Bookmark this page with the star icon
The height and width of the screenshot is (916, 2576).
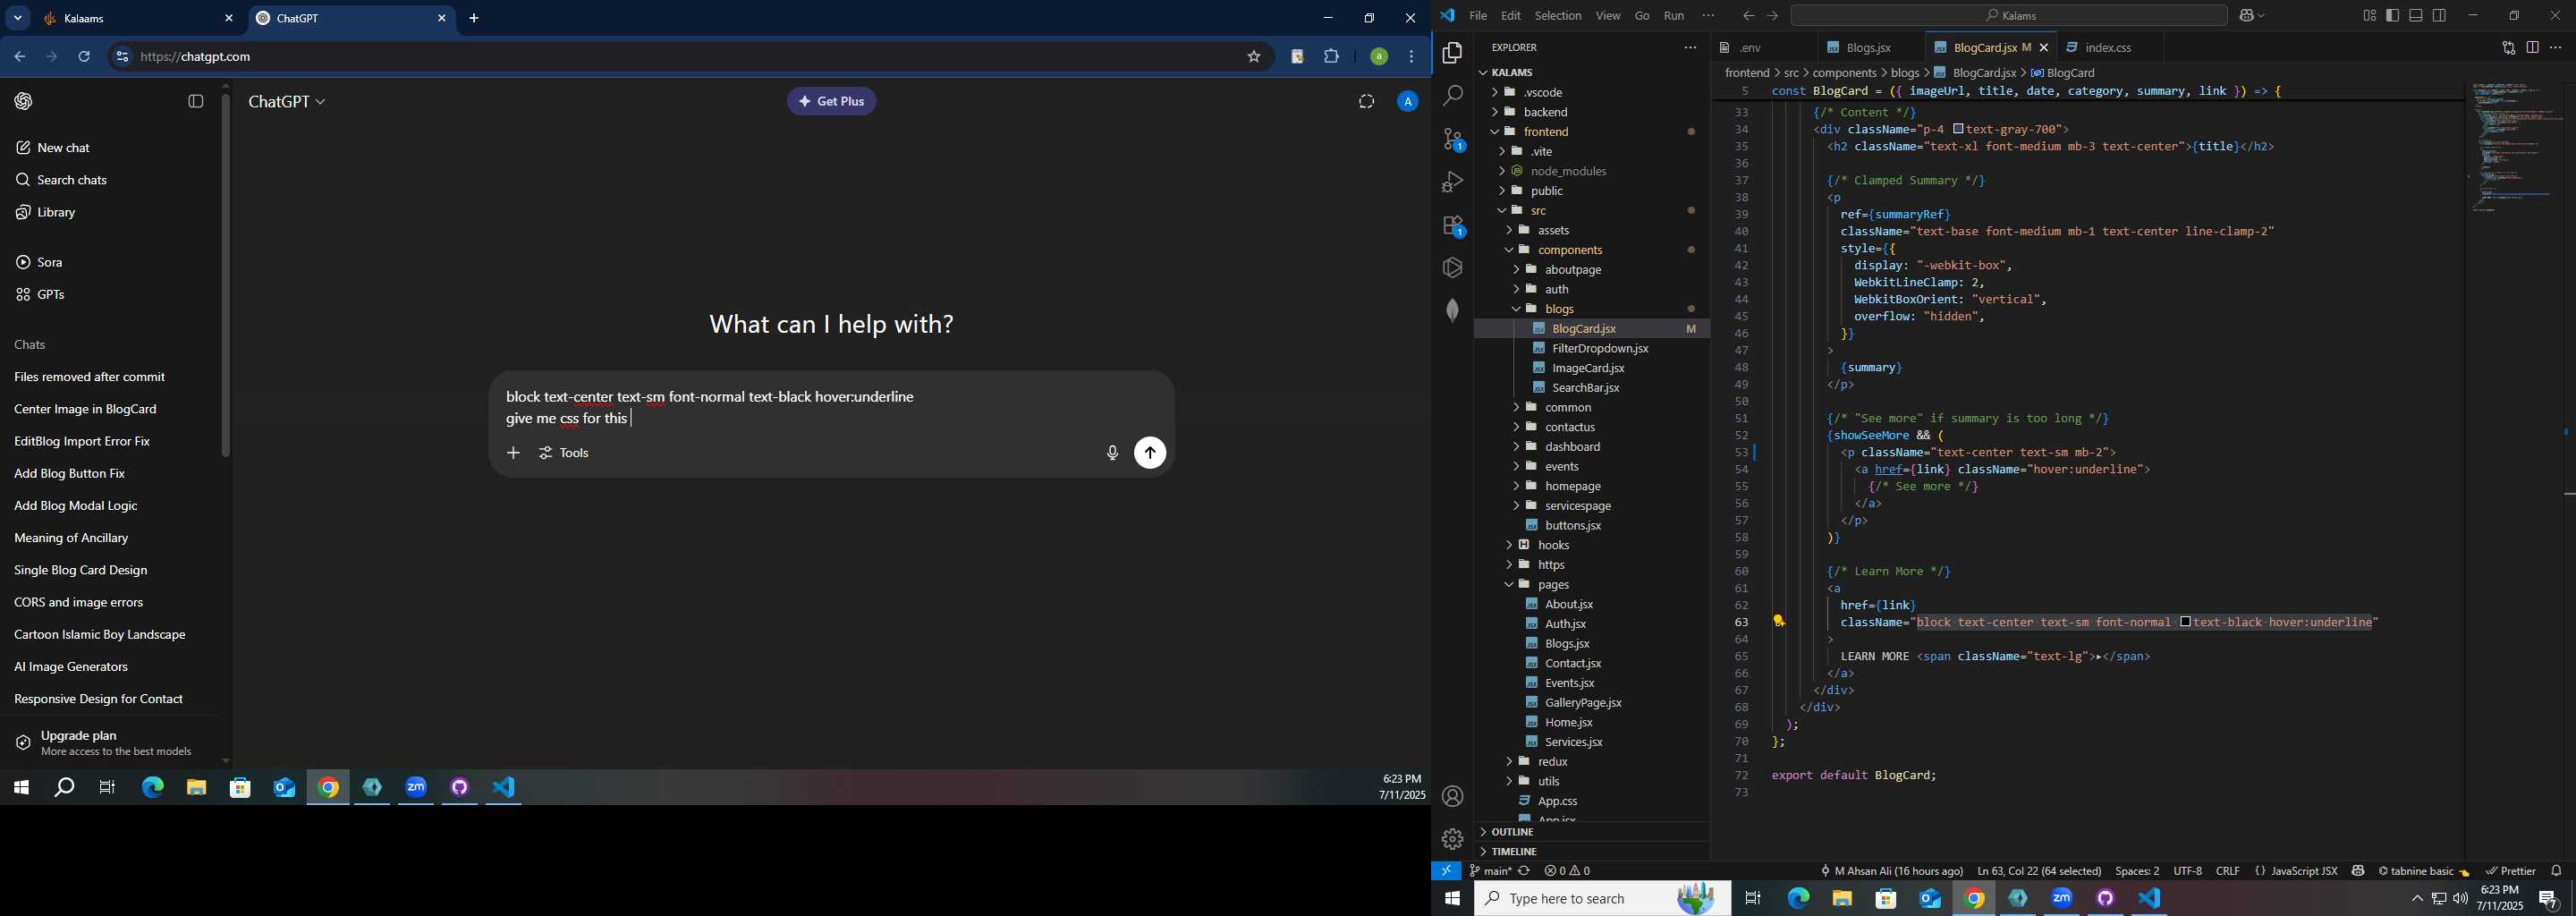tap(1254, 57)
